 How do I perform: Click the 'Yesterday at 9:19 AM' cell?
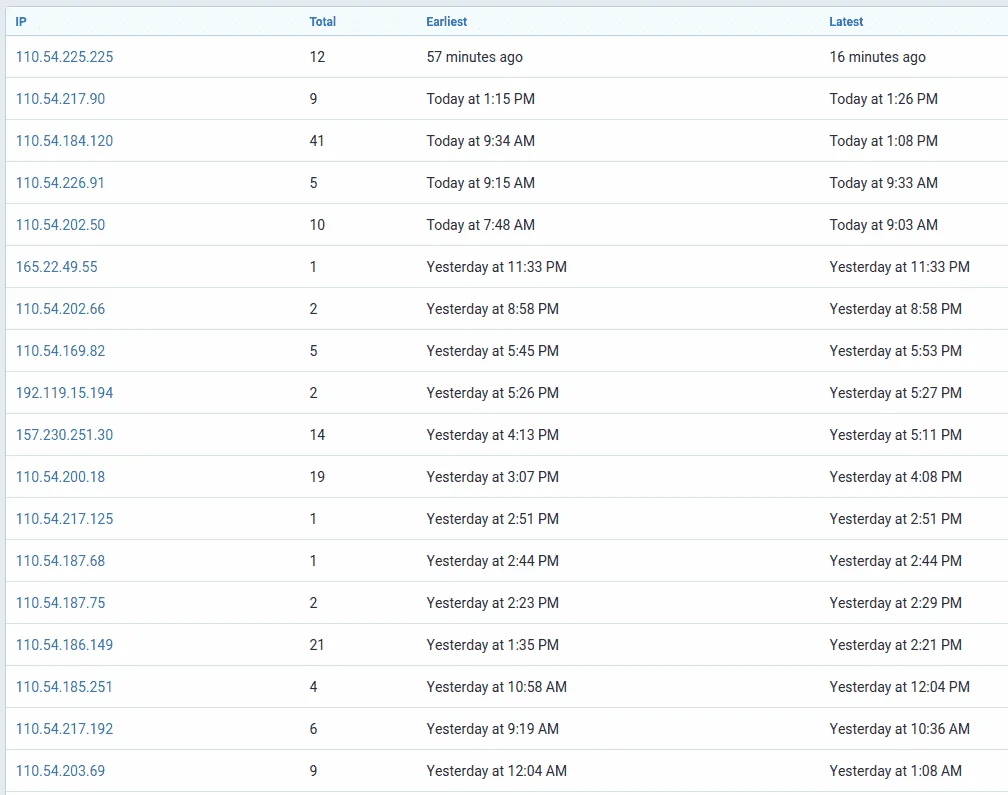click(x=492, y=729)
